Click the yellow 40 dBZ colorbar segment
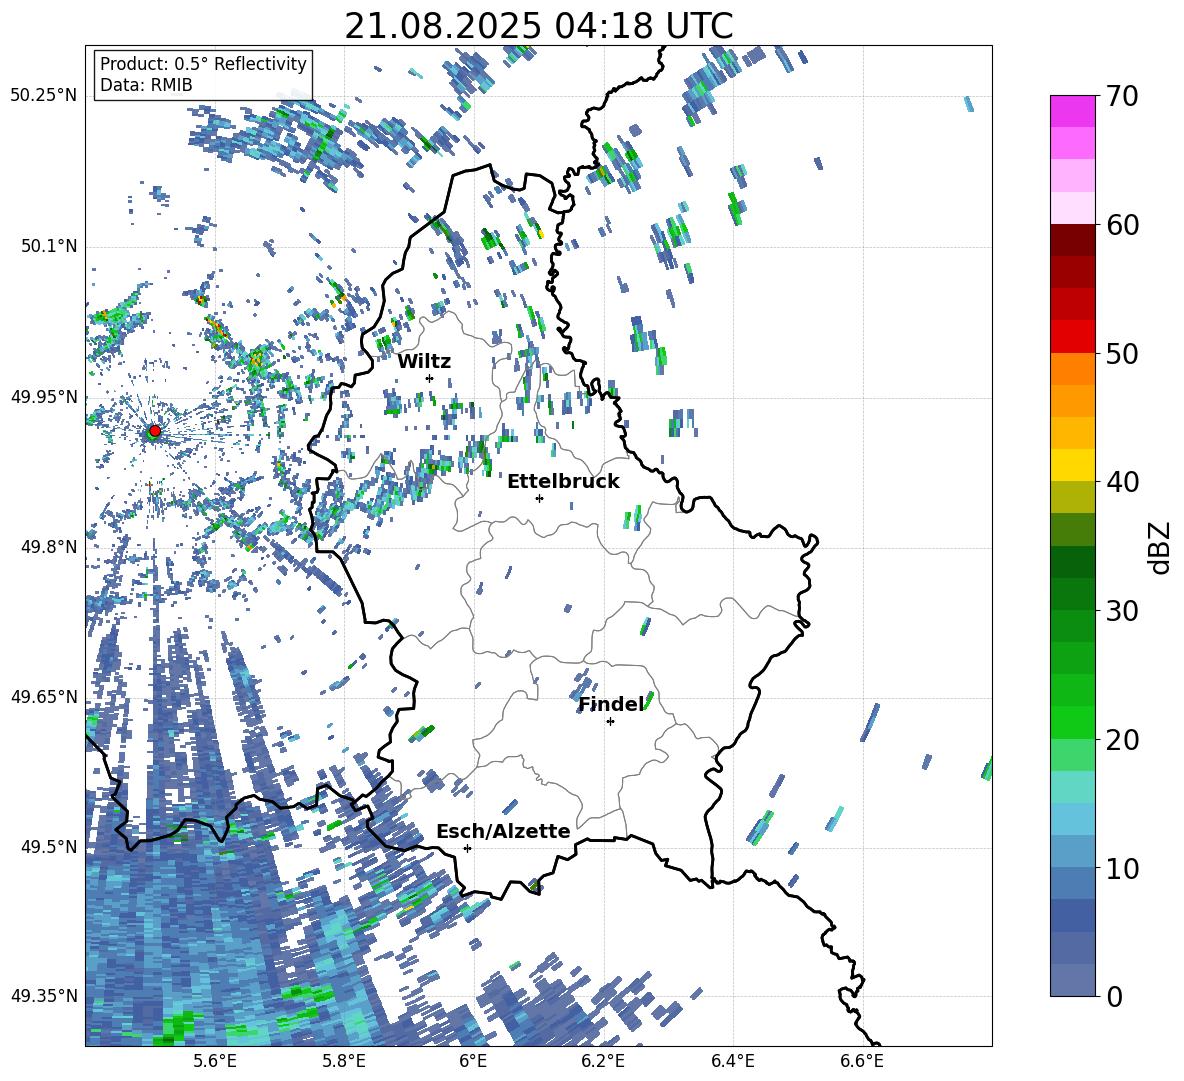The image size is (1184, 1081). click(1072, 465)
